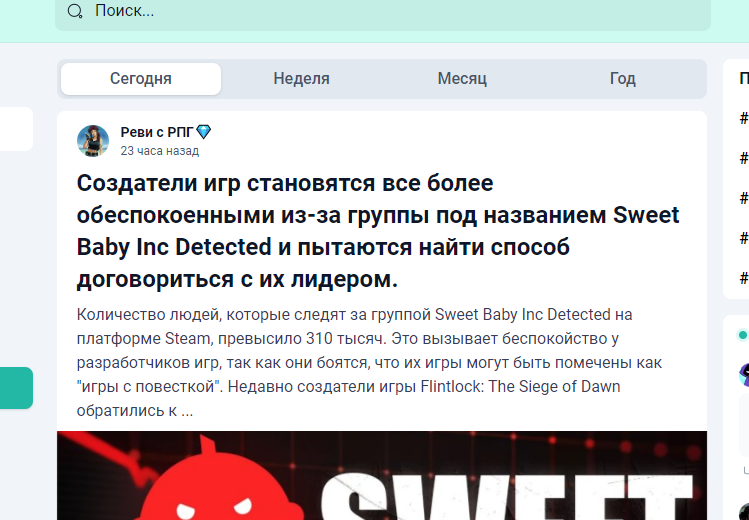
Task: Switch to the Сегодня tab
Action: pos(141,79)
